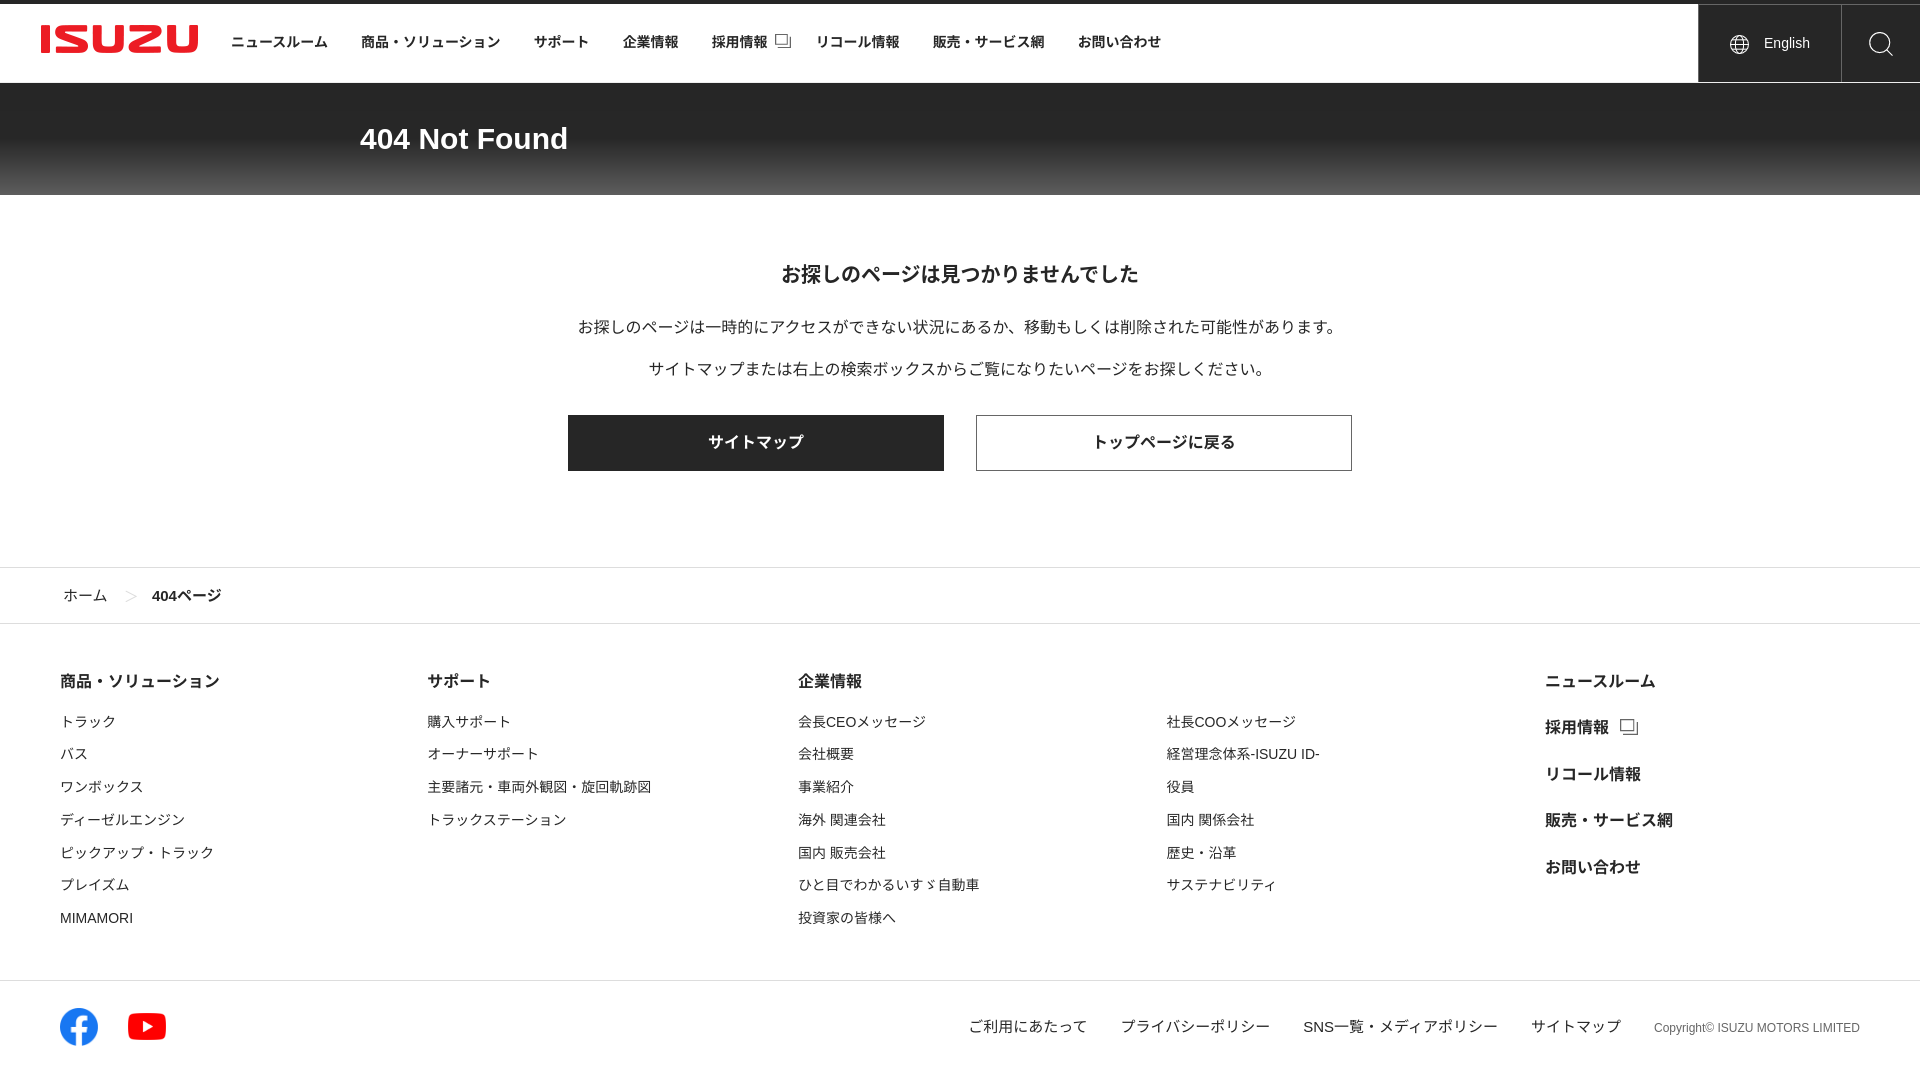
Task: Open footer 採用情報 link
Action: coord(1577,727)
